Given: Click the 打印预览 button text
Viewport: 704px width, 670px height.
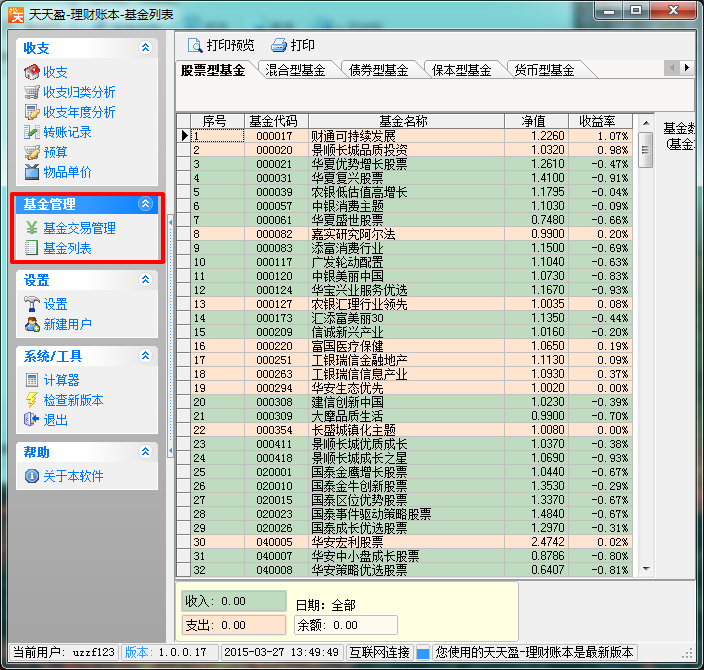Looking at the screenshot, I should coord(230,45).
